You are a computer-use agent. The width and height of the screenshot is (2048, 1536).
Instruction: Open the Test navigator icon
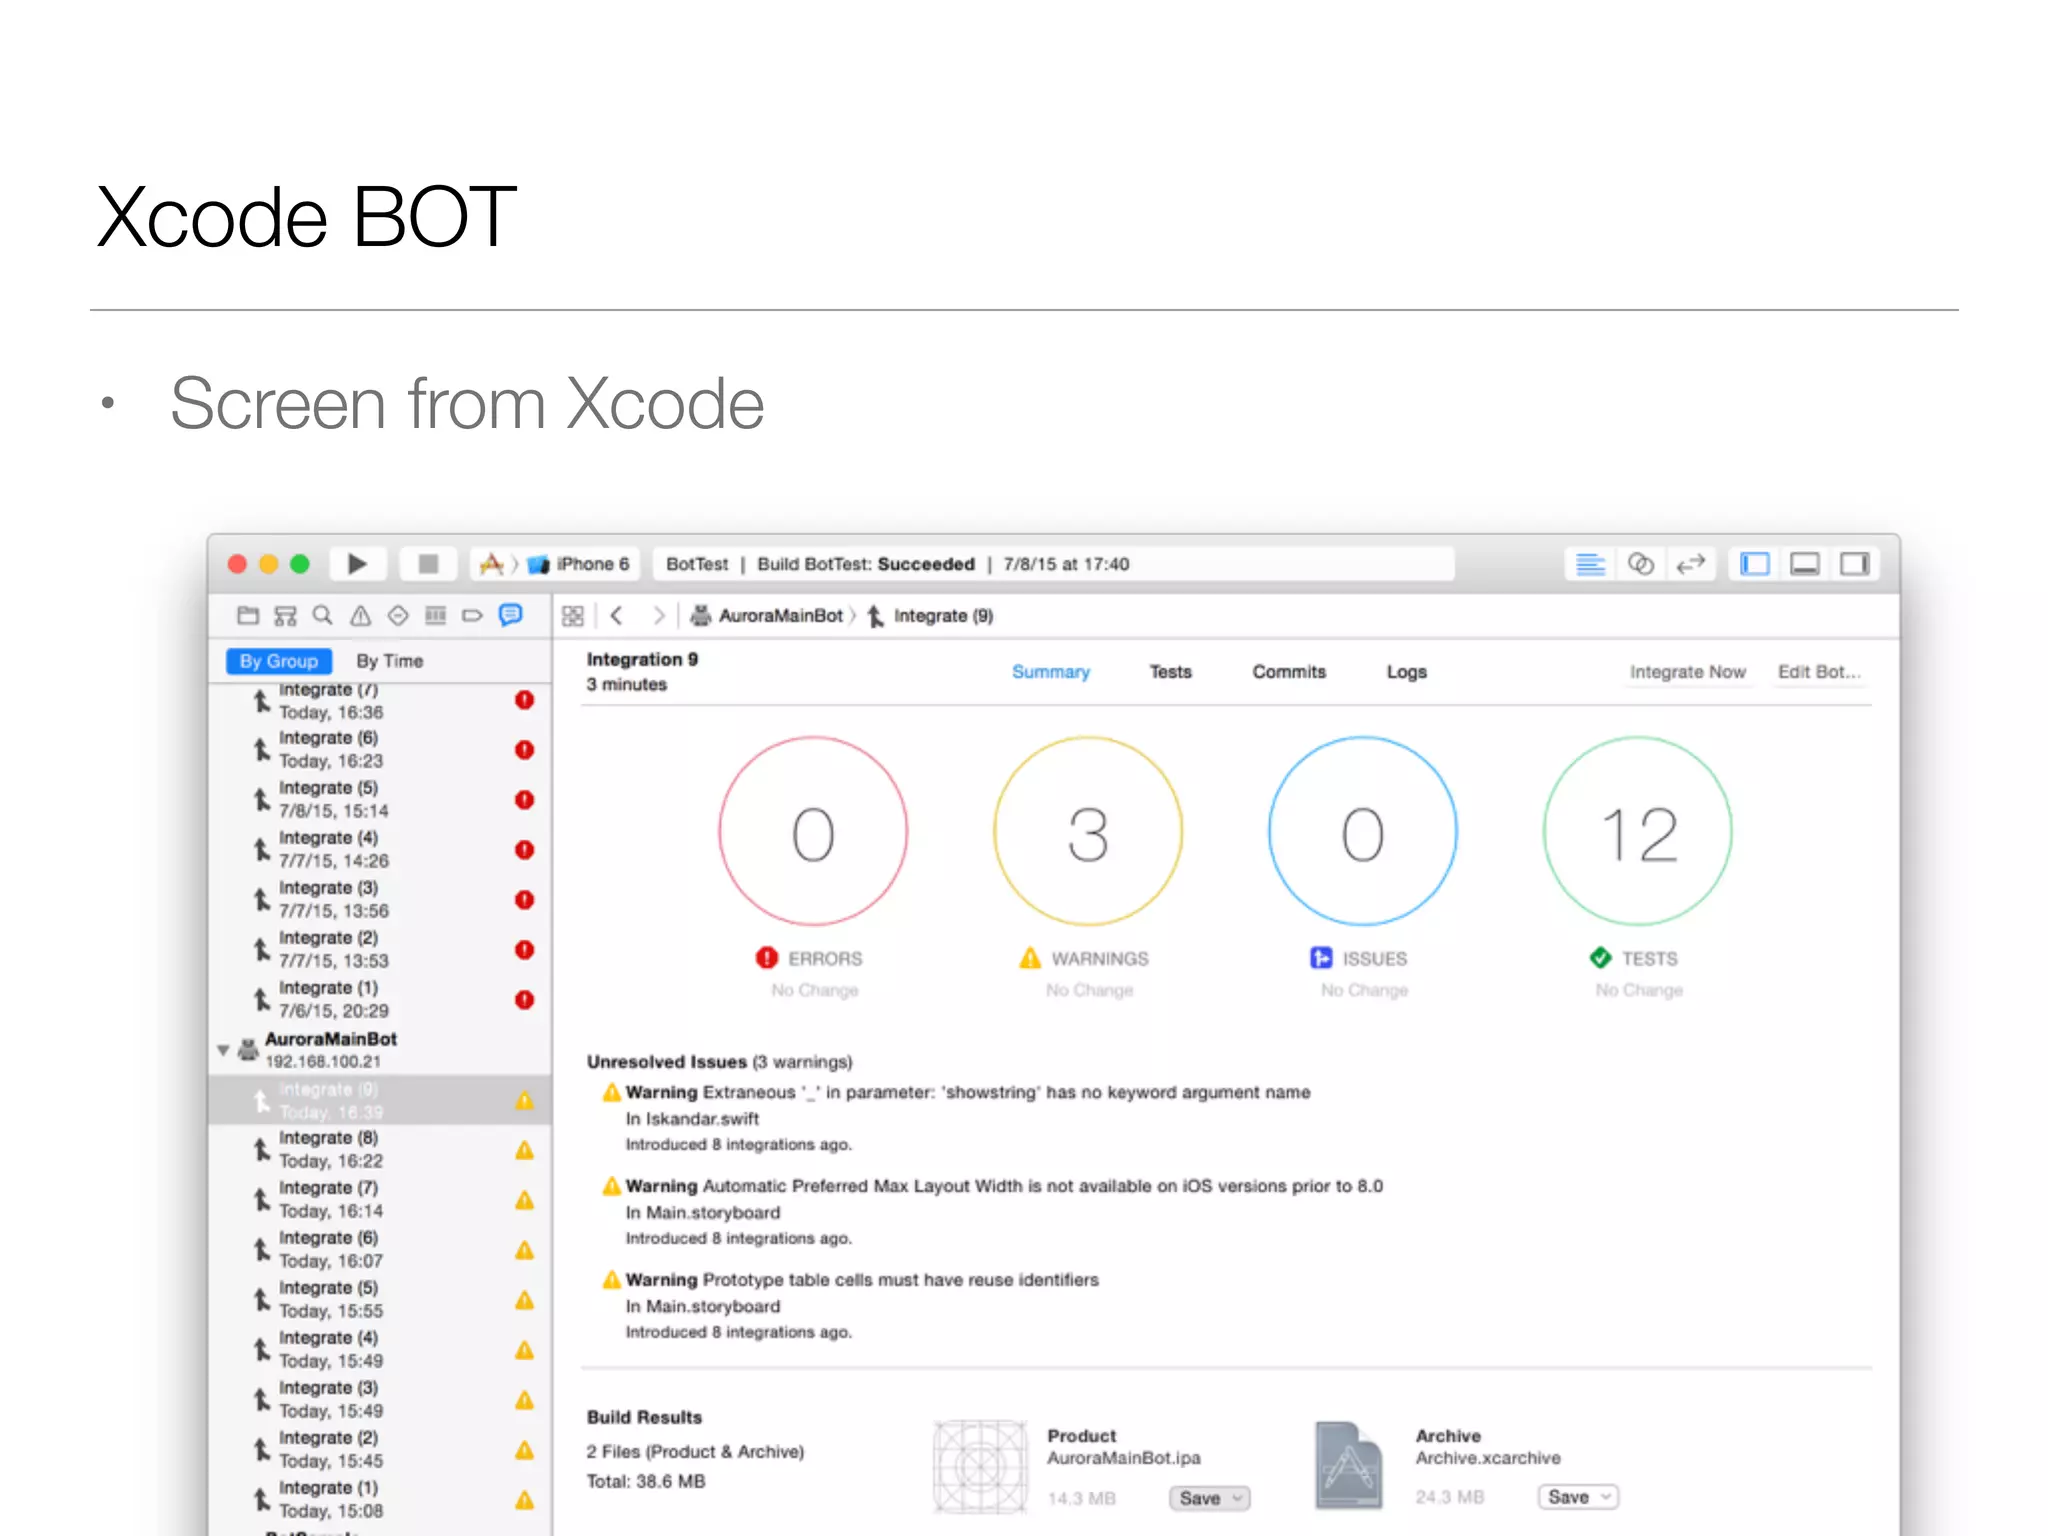coord(398,615)
